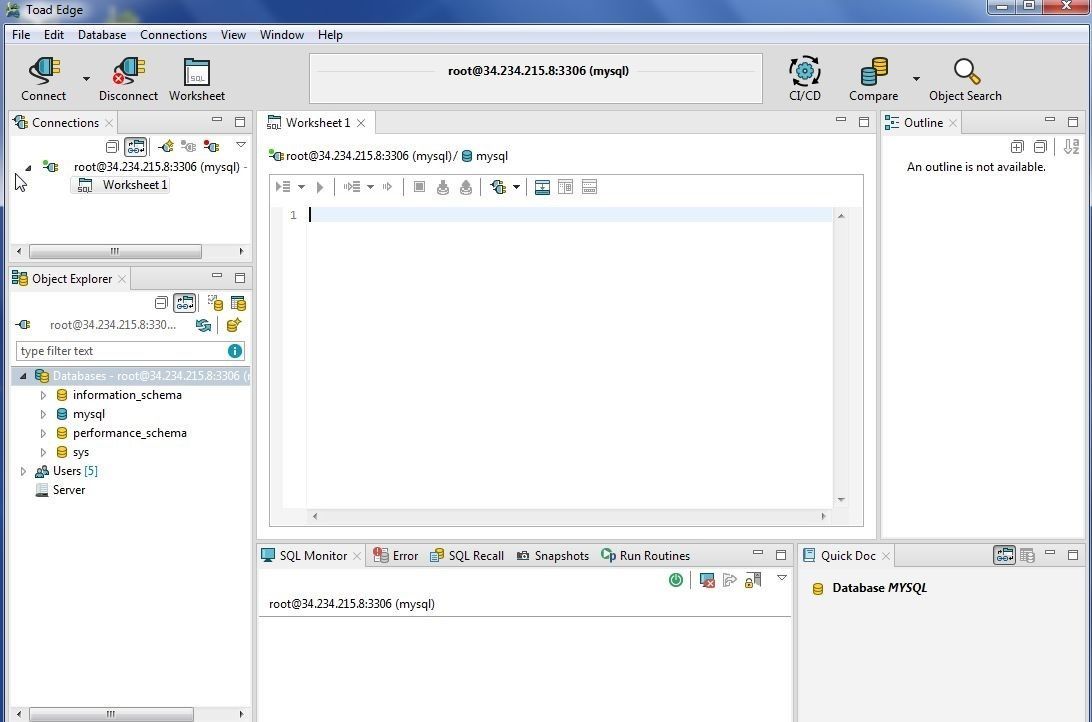Image resolution: width=1092 pixels, height=722 pixels.
Task: Click the Compare toolbar button
Action: (x=873, y=79)
